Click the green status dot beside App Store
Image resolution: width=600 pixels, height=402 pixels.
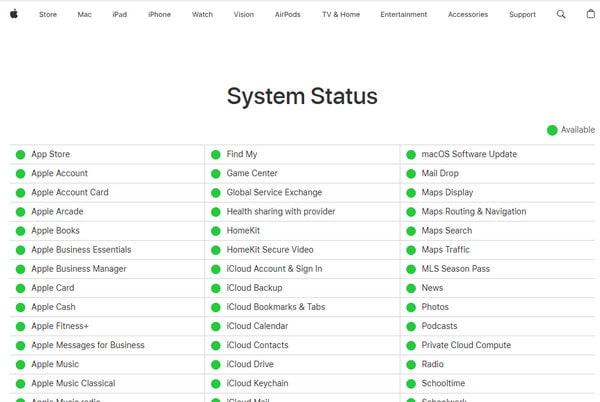point(21,155)
